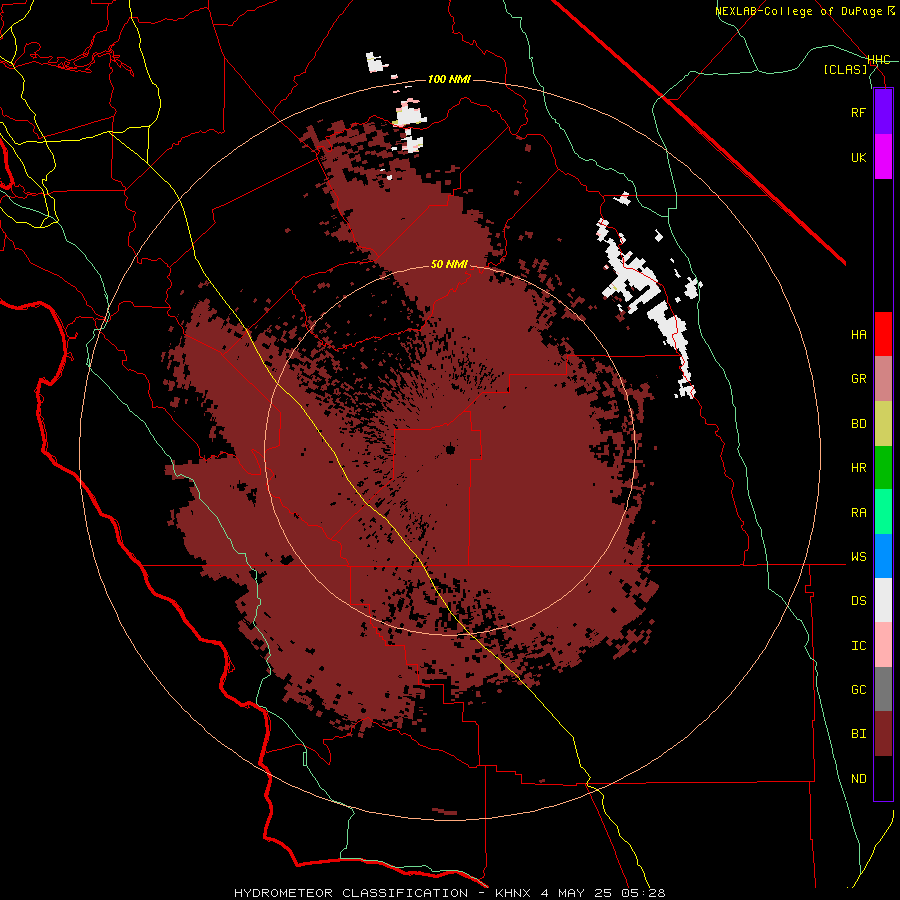Click the RA mint-green legend swatch
The width and height of the screenshot is (900, 900).
coord(883,512)
